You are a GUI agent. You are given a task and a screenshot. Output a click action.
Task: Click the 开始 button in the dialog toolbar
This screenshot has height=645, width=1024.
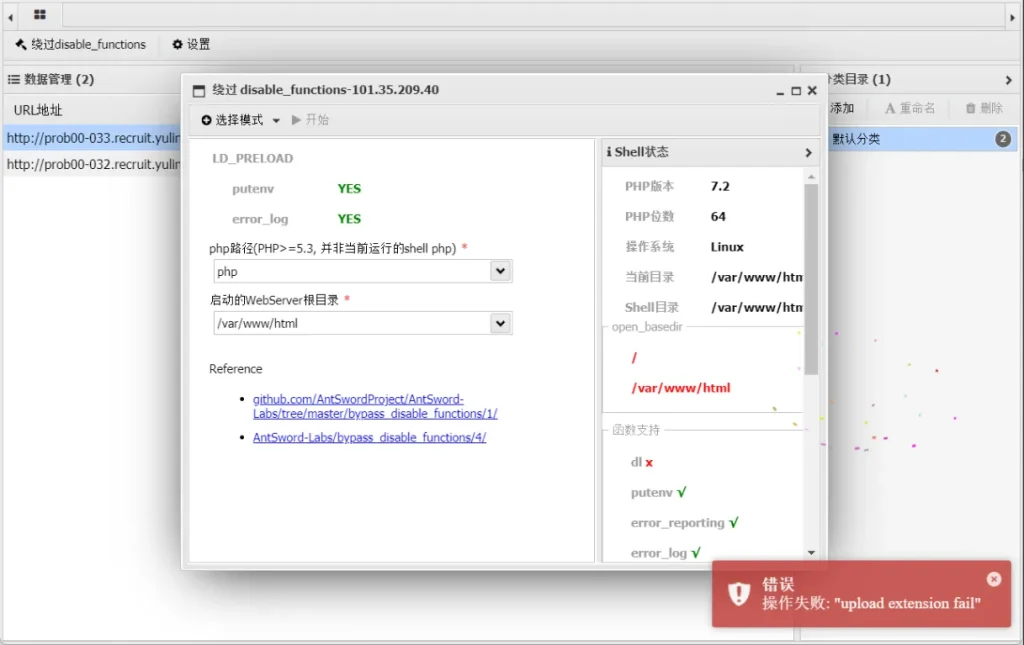coord(310,120)
